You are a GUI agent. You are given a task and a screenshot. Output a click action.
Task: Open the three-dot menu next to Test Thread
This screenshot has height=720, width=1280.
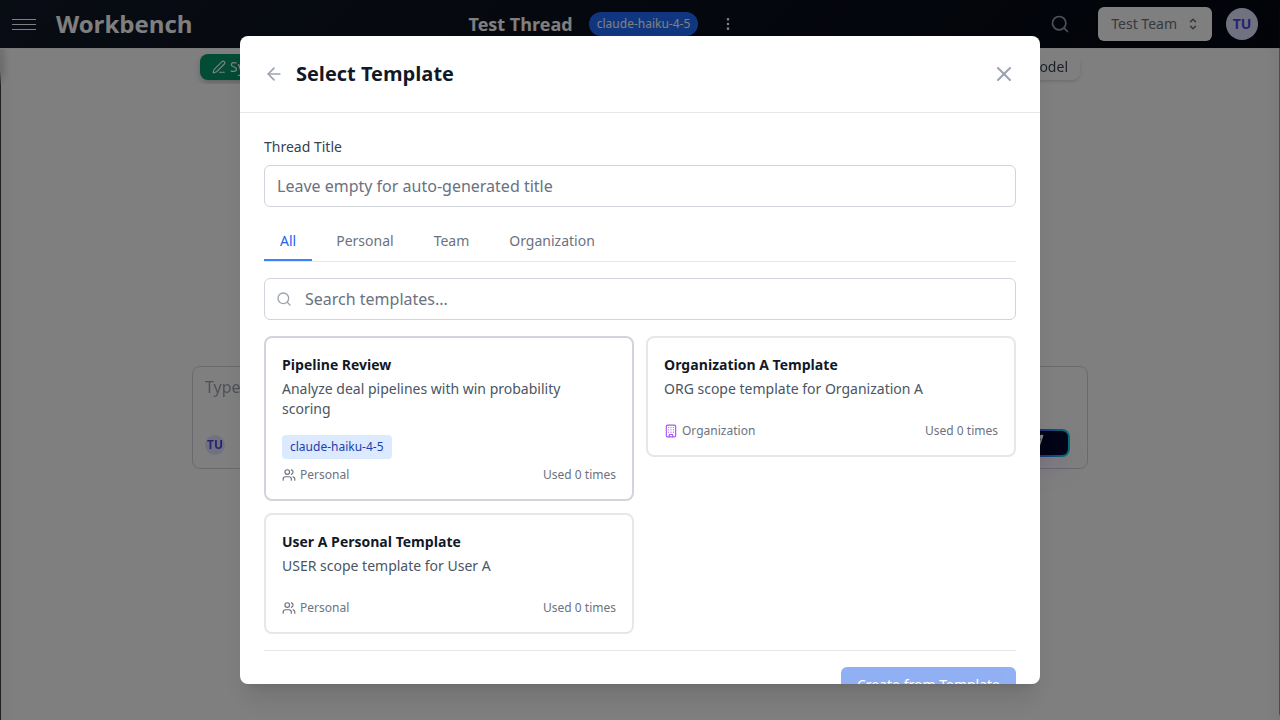coord(728,23)
